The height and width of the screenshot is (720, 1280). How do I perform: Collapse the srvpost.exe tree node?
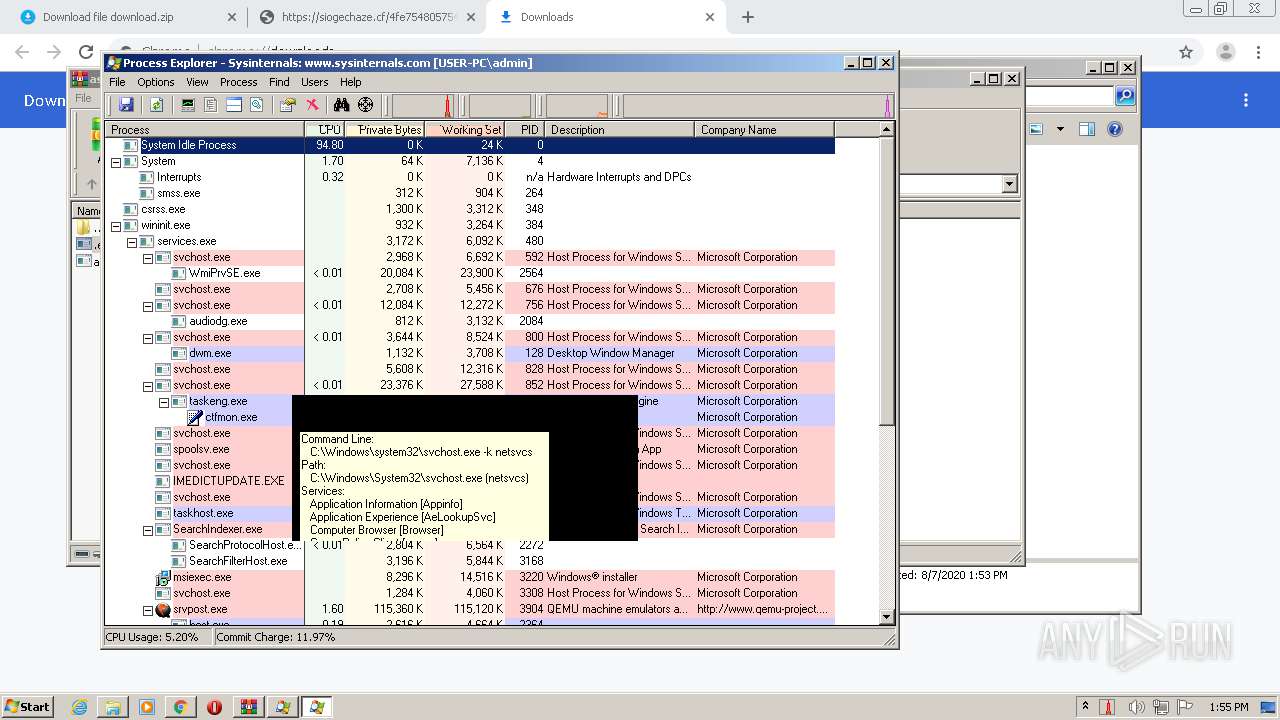click(148, 609)
